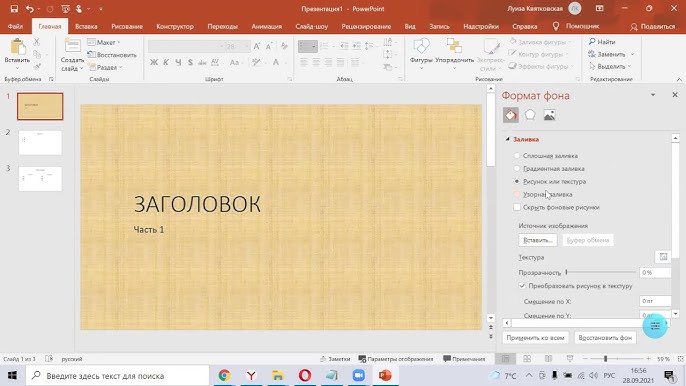Click Восстановить фон button
Screen dimensions: 686x386
pyautogui.click(x=605, y=338)
